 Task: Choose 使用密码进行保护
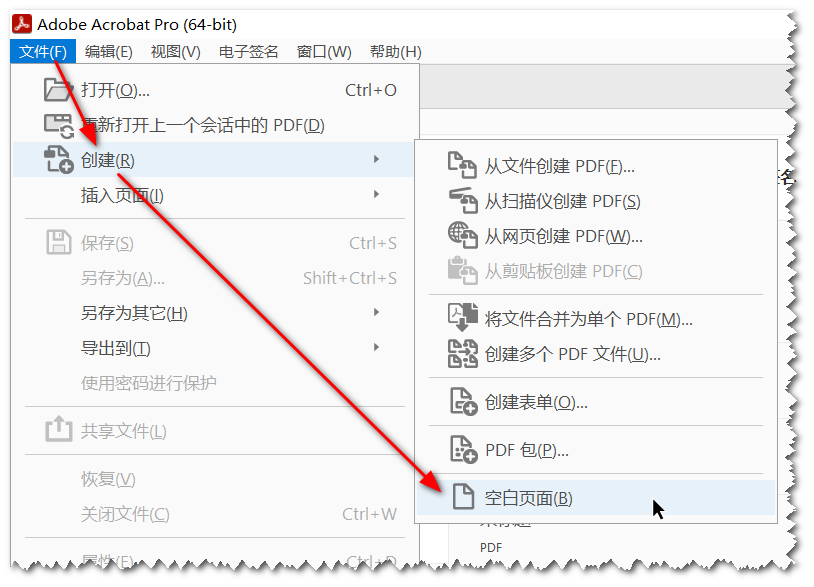(x=214, y=383)
